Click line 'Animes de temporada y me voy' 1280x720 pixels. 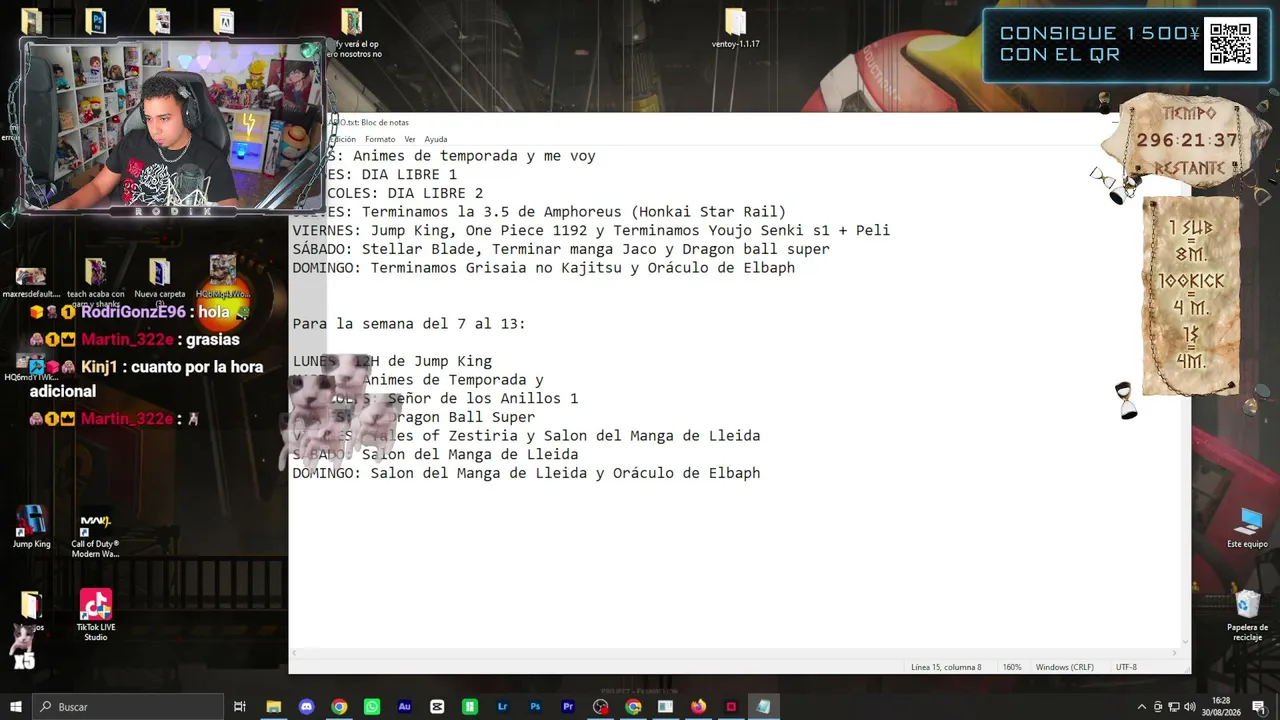[474, 156]
